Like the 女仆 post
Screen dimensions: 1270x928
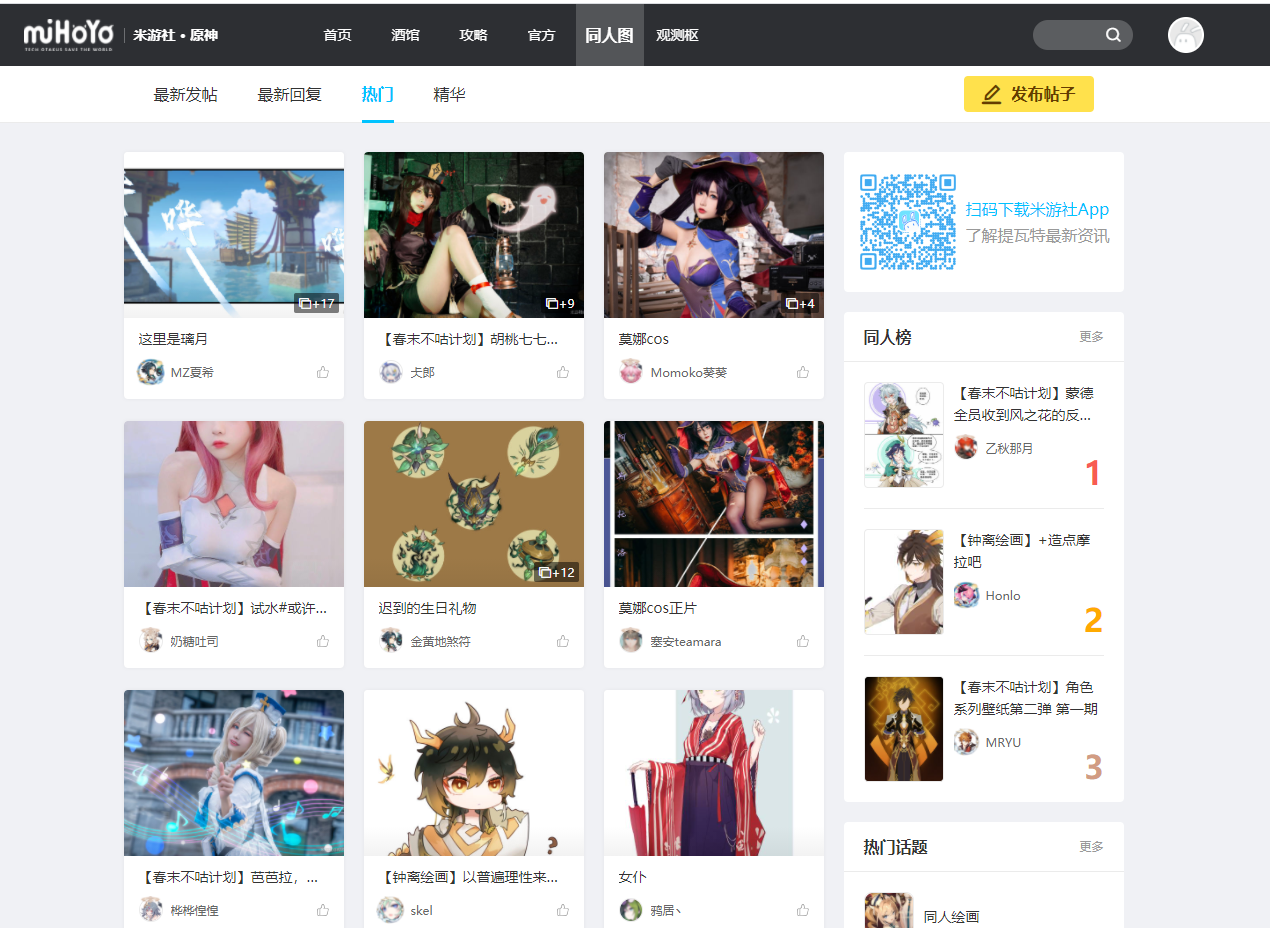click(803, 910)
